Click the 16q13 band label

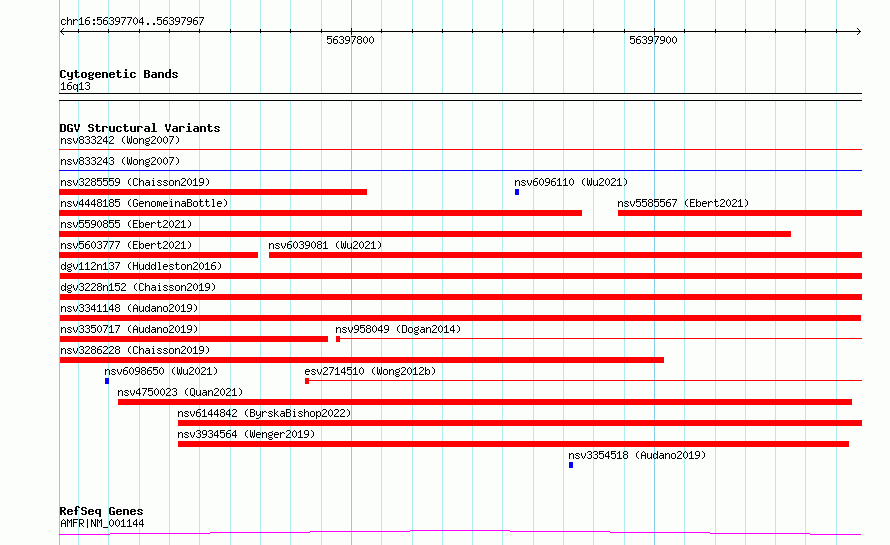point(75,86)
